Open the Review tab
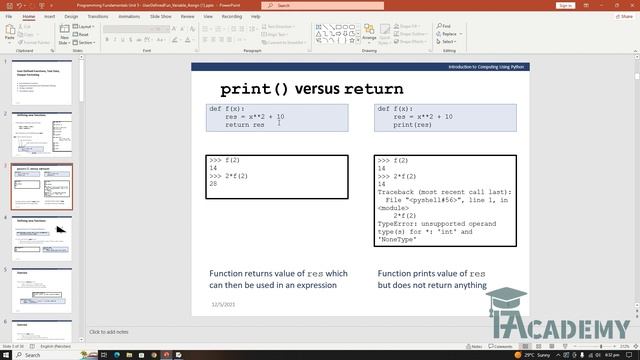The height and width of the screenshot is (360, 640). click(x=187, y=16)
